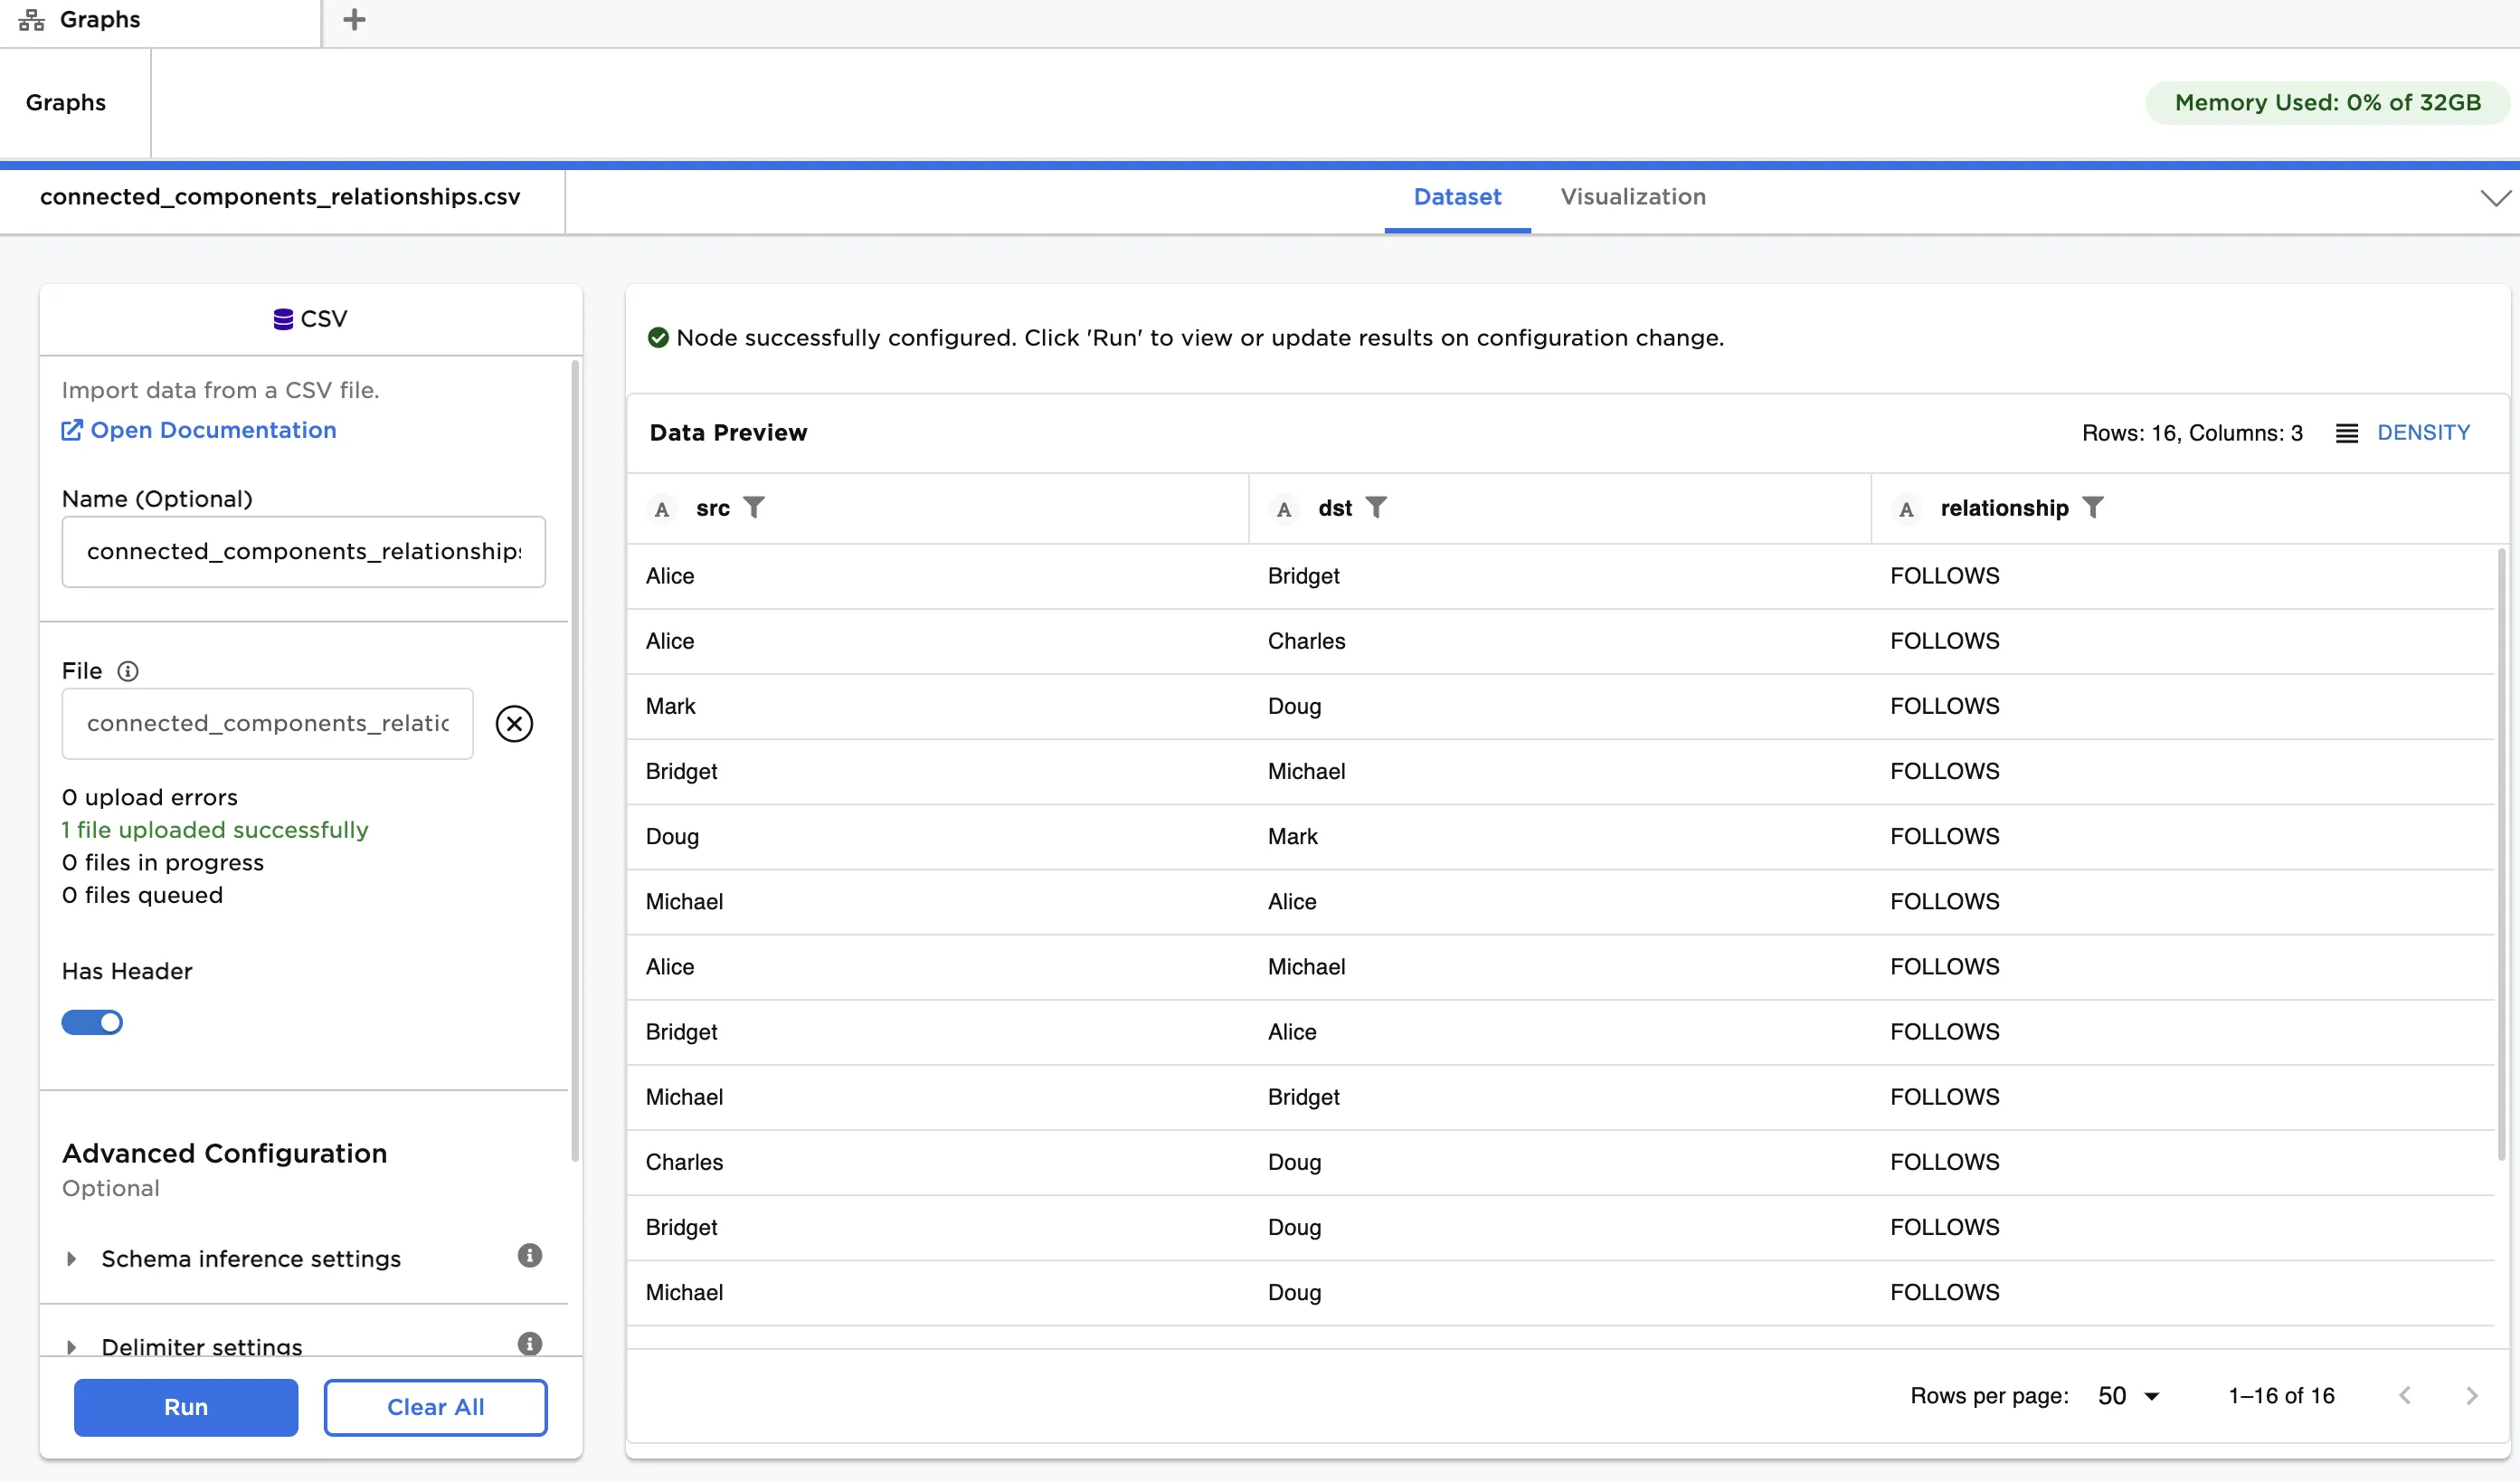
Task: Expand Schema inference settings
Action: point(71,1259)
